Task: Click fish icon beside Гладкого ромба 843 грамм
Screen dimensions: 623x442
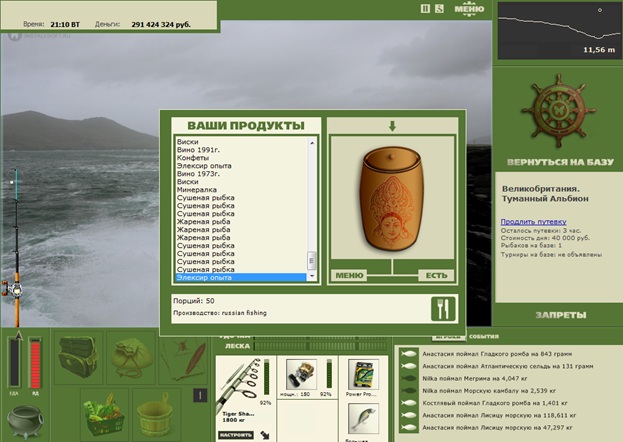Action: [x=408, y=354]
